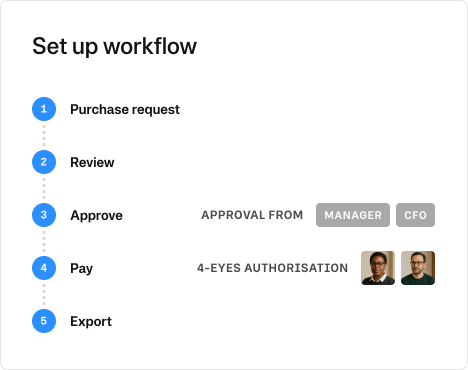Click the Set up workflow heading
The height and width of the screenshot is (370, 468).
[x=115, y=46]
